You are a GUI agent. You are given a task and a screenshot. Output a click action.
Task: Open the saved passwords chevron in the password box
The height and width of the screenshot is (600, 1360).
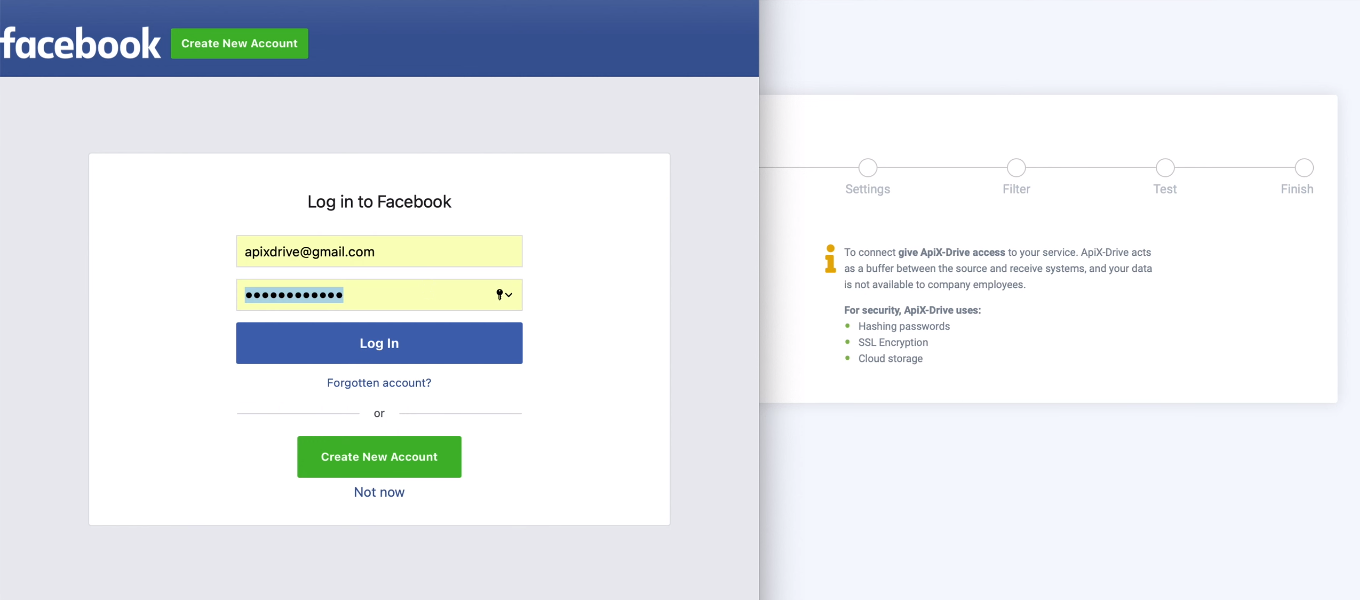[x=509, y=295]
